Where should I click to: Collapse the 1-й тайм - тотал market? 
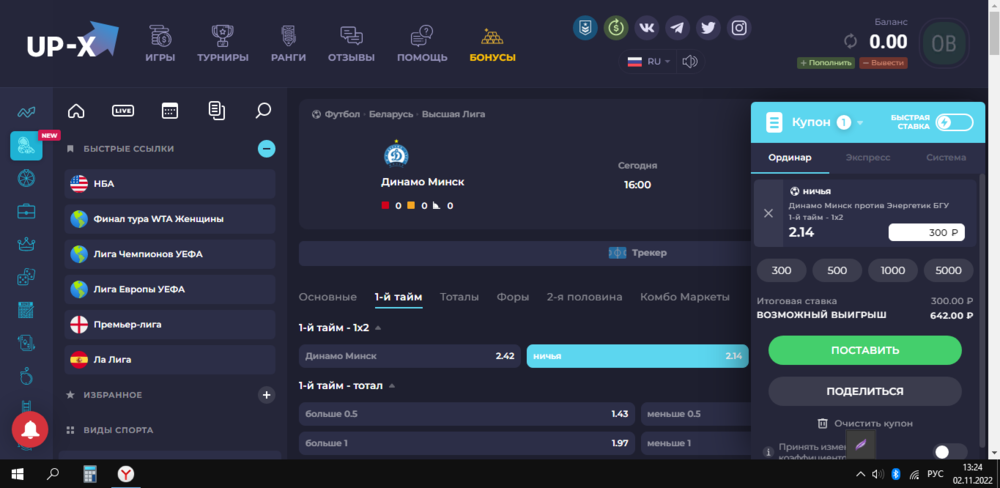pyautogui.click(x=392, y=386)
